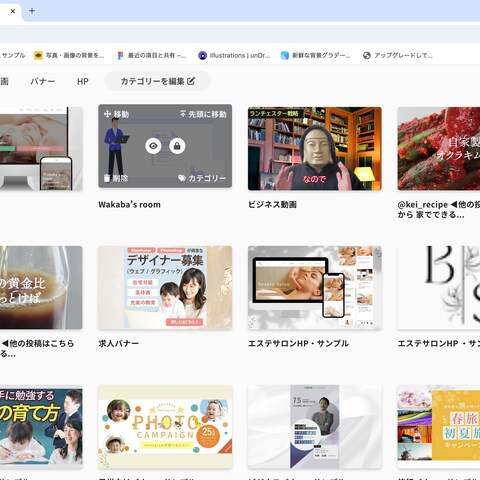This screenshot has height=480, width=480.
Task: Click the ビジネス動画 title text
Action: click(272, 204)
